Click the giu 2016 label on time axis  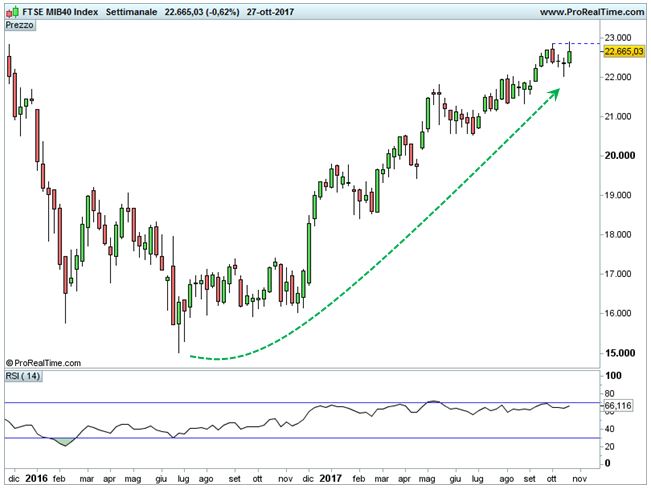161,479
